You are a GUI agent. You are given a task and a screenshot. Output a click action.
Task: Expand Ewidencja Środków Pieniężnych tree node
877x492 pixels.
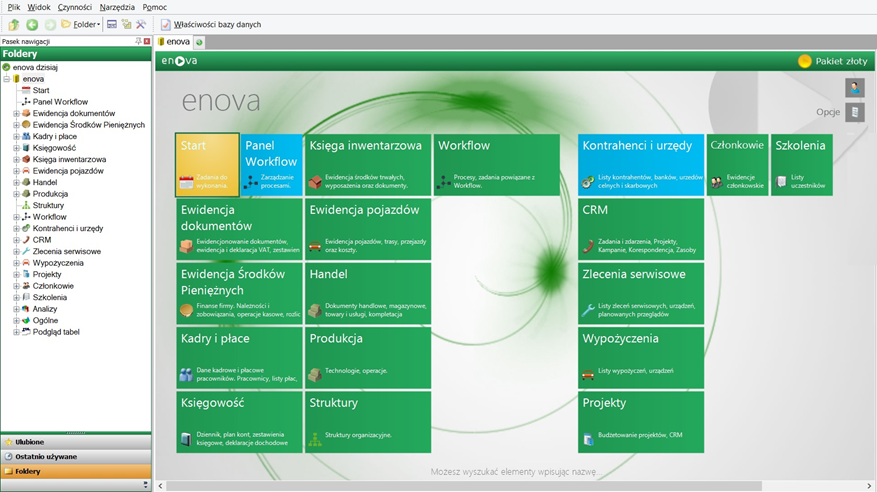coord(17,125)
